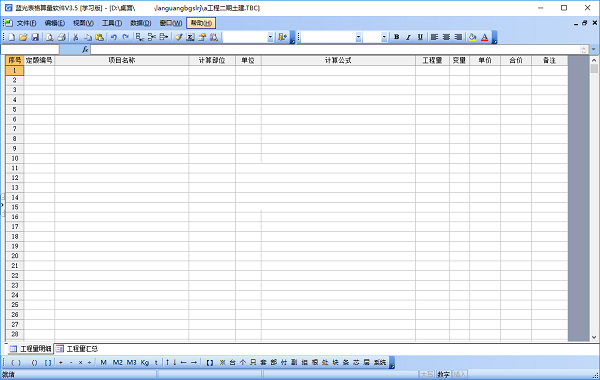This screenshot has width=600, height=380.
Task: Expand the unit toolbar options arrow
Action: point(392,363)
